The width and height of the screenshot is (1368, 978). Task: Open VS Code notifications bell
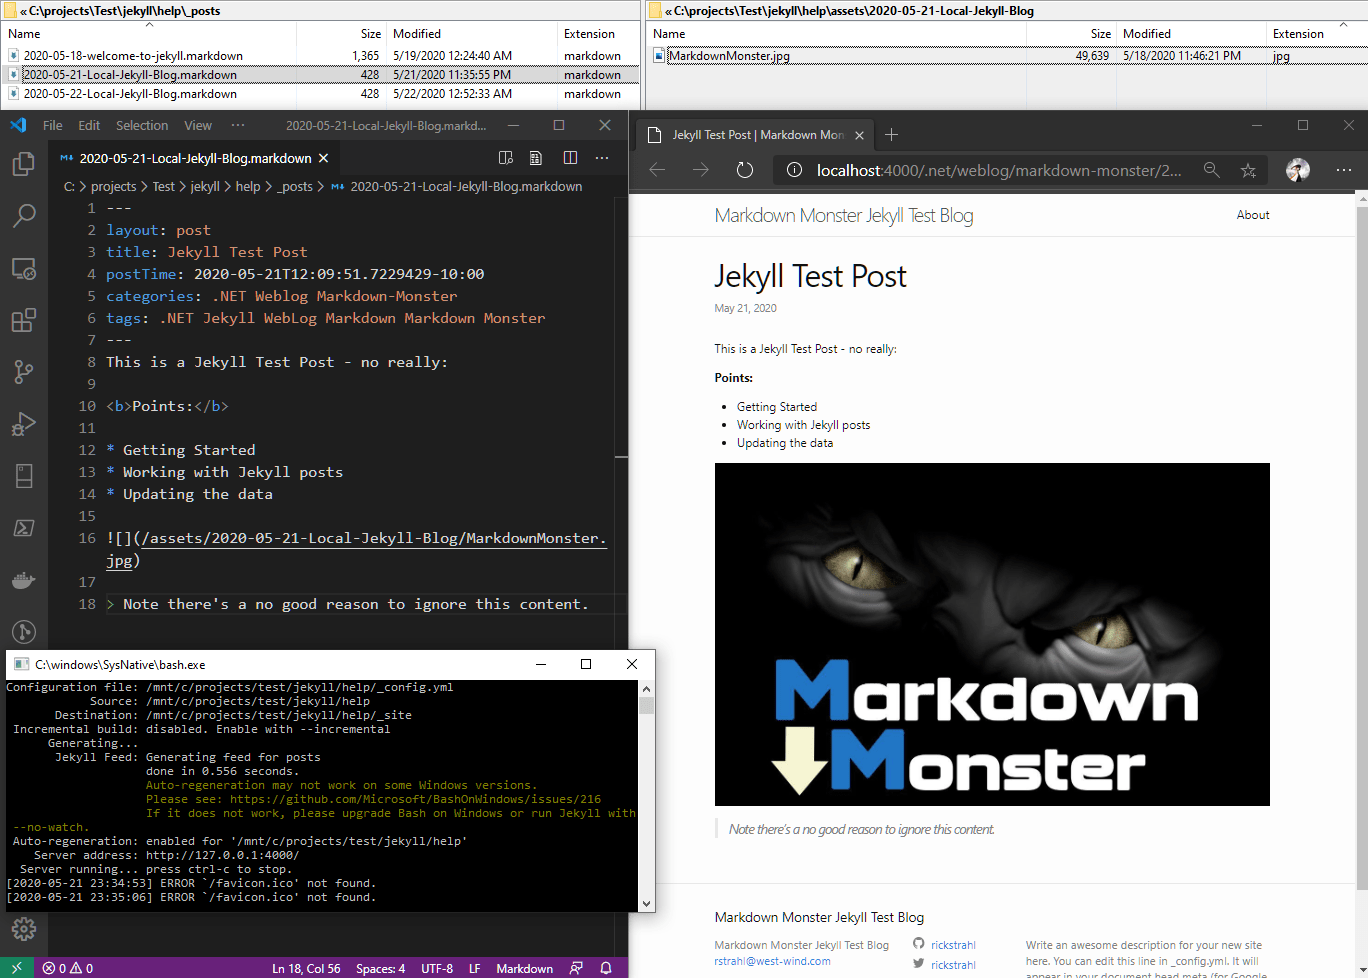(x=606, y=968)
